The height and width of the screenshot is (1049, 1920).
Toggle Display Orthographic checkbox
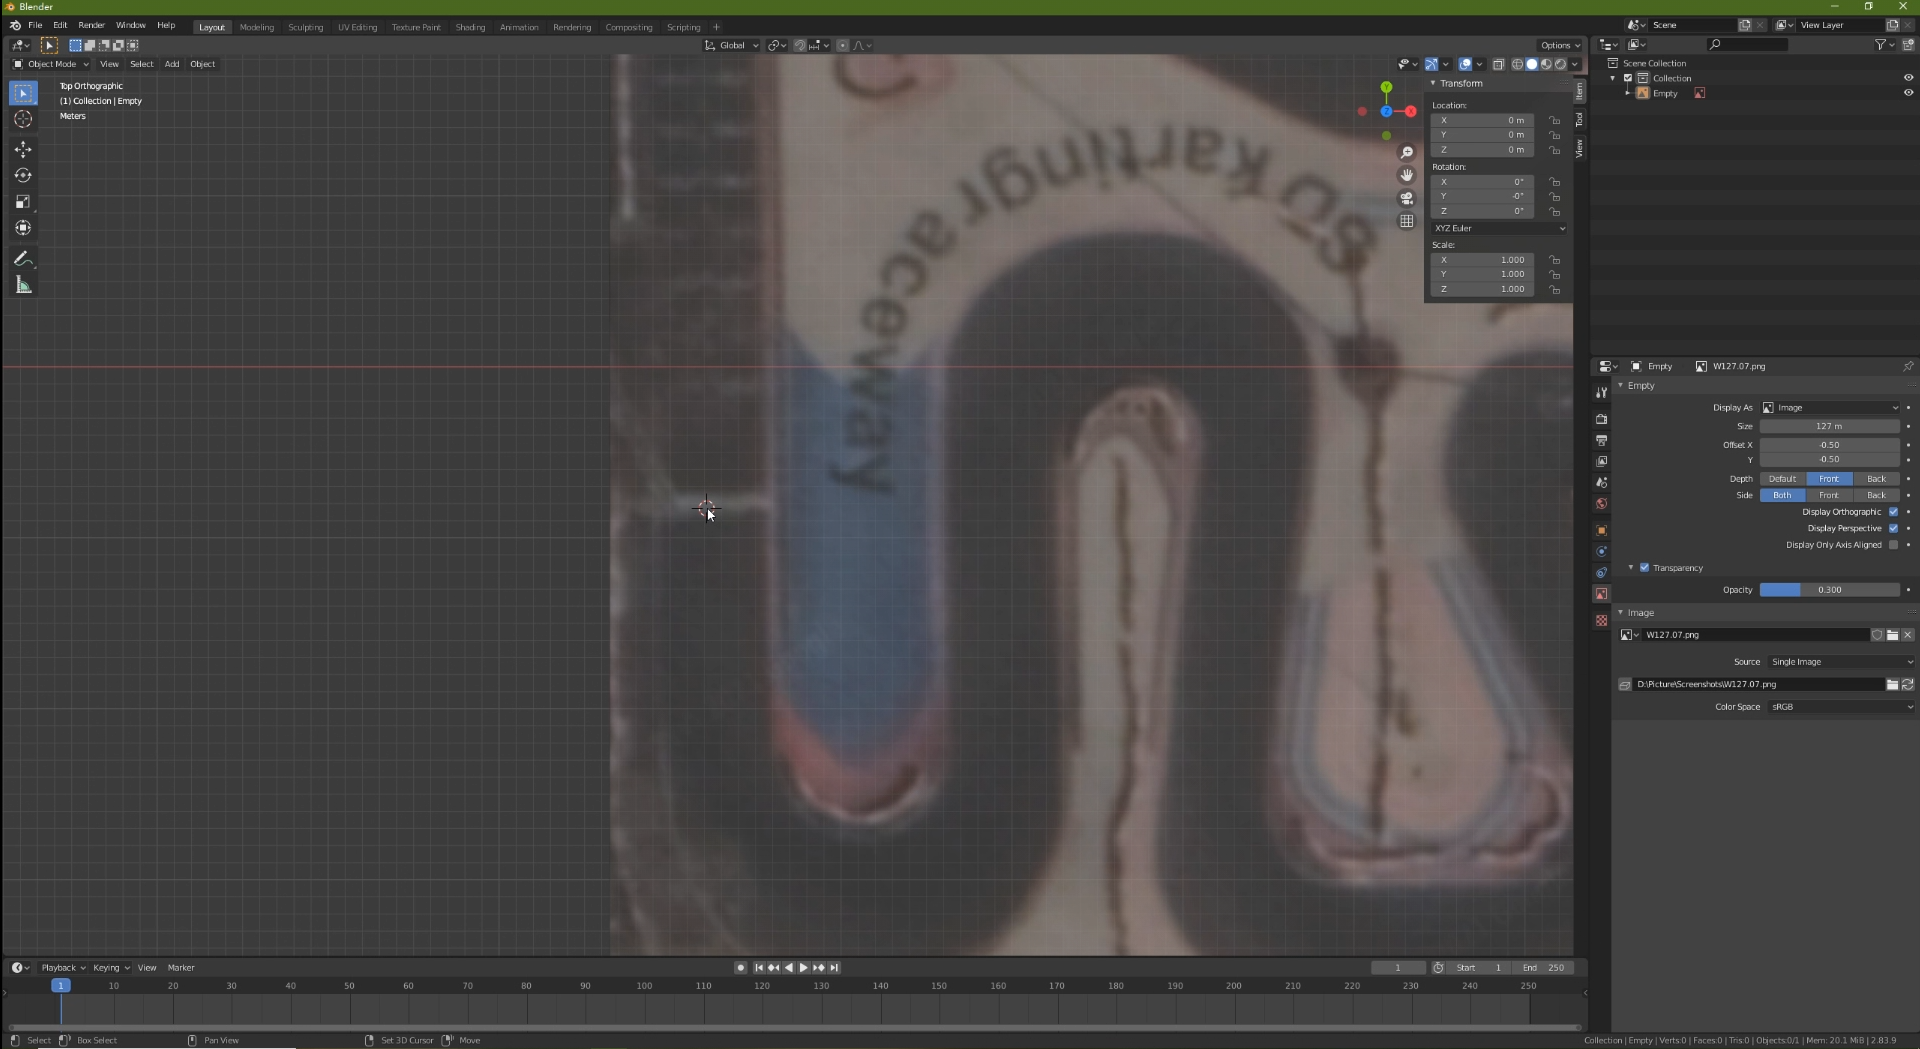pos(1893,512)
